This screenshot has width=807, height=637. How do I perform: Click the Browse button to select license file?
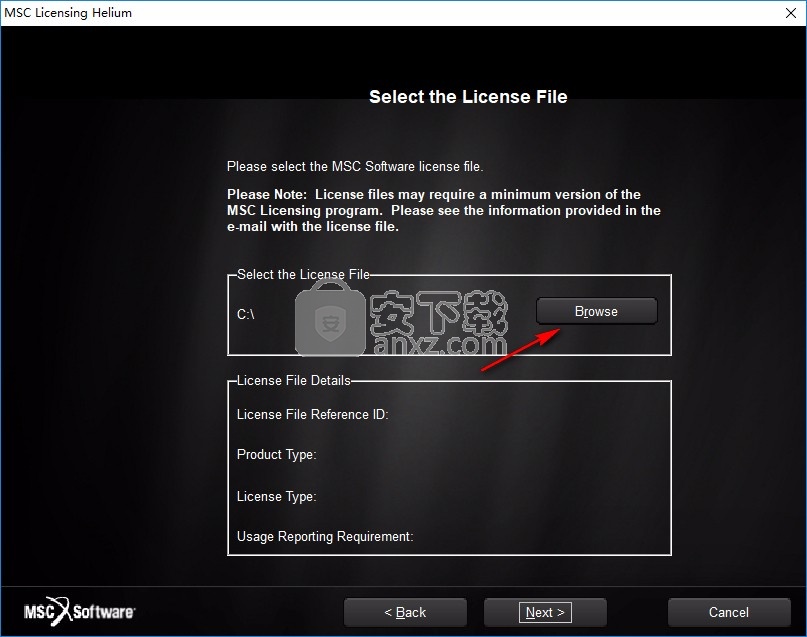tap(597, 311)
